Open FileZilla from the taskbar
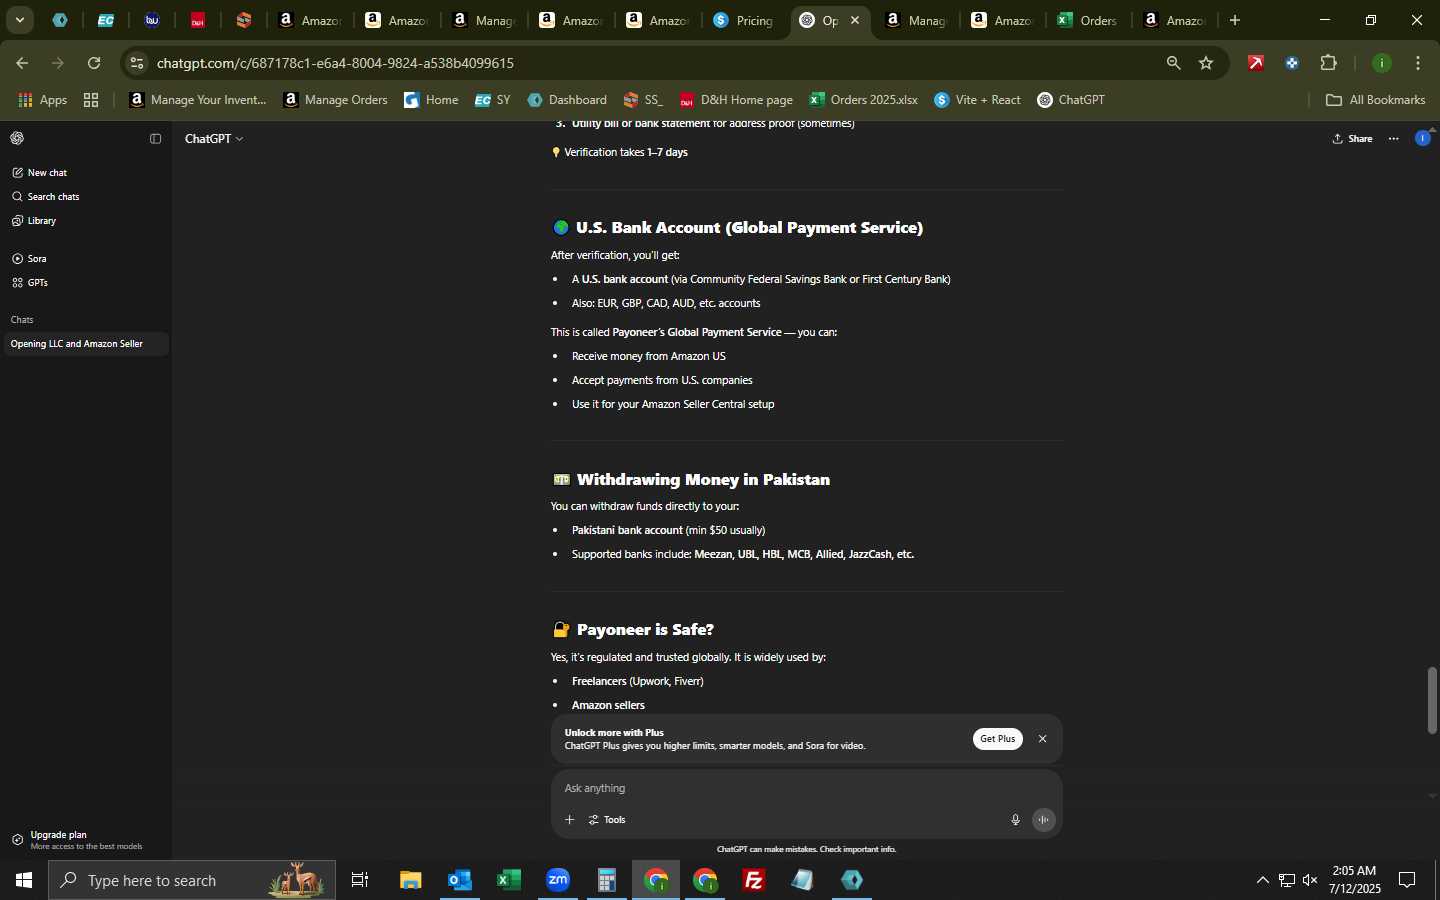 click(754, 880)
